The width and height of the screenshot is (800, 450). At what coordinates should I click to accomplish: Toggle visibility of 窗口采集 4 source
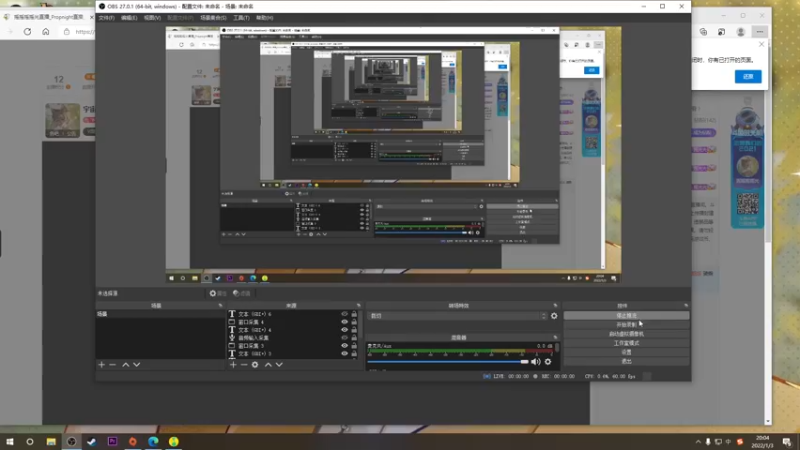coord(344,322)
